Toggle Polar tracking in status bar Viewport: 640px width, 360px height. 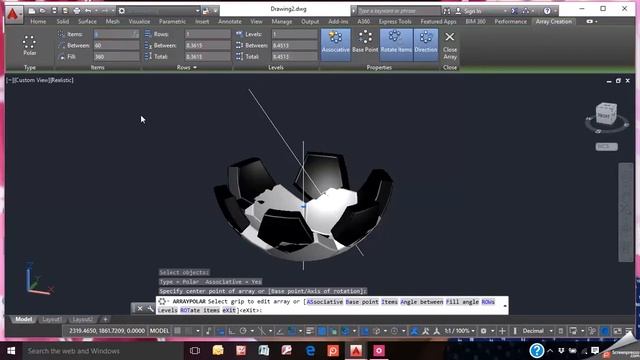(243, 331)
